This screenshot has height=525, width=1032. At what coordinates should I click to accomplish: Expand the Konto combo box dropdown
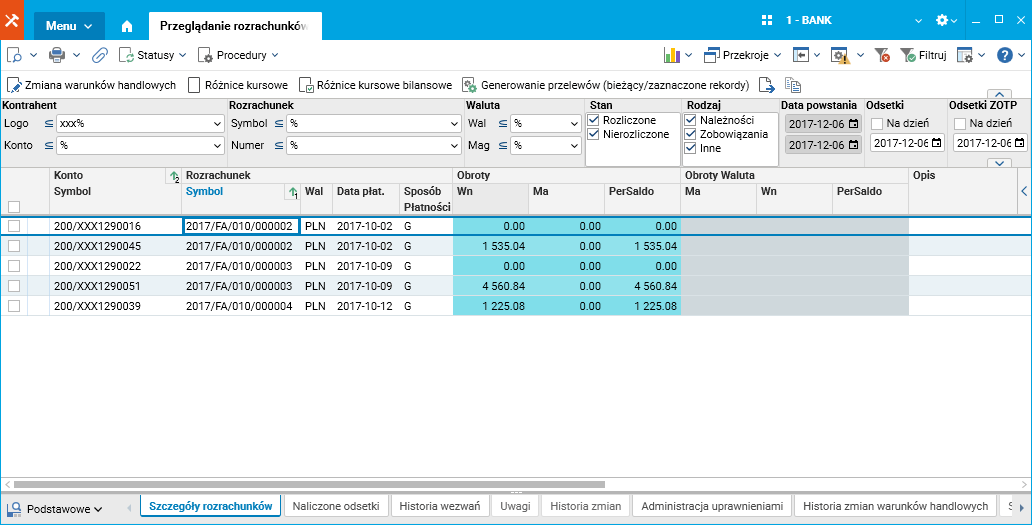point(219,145)
